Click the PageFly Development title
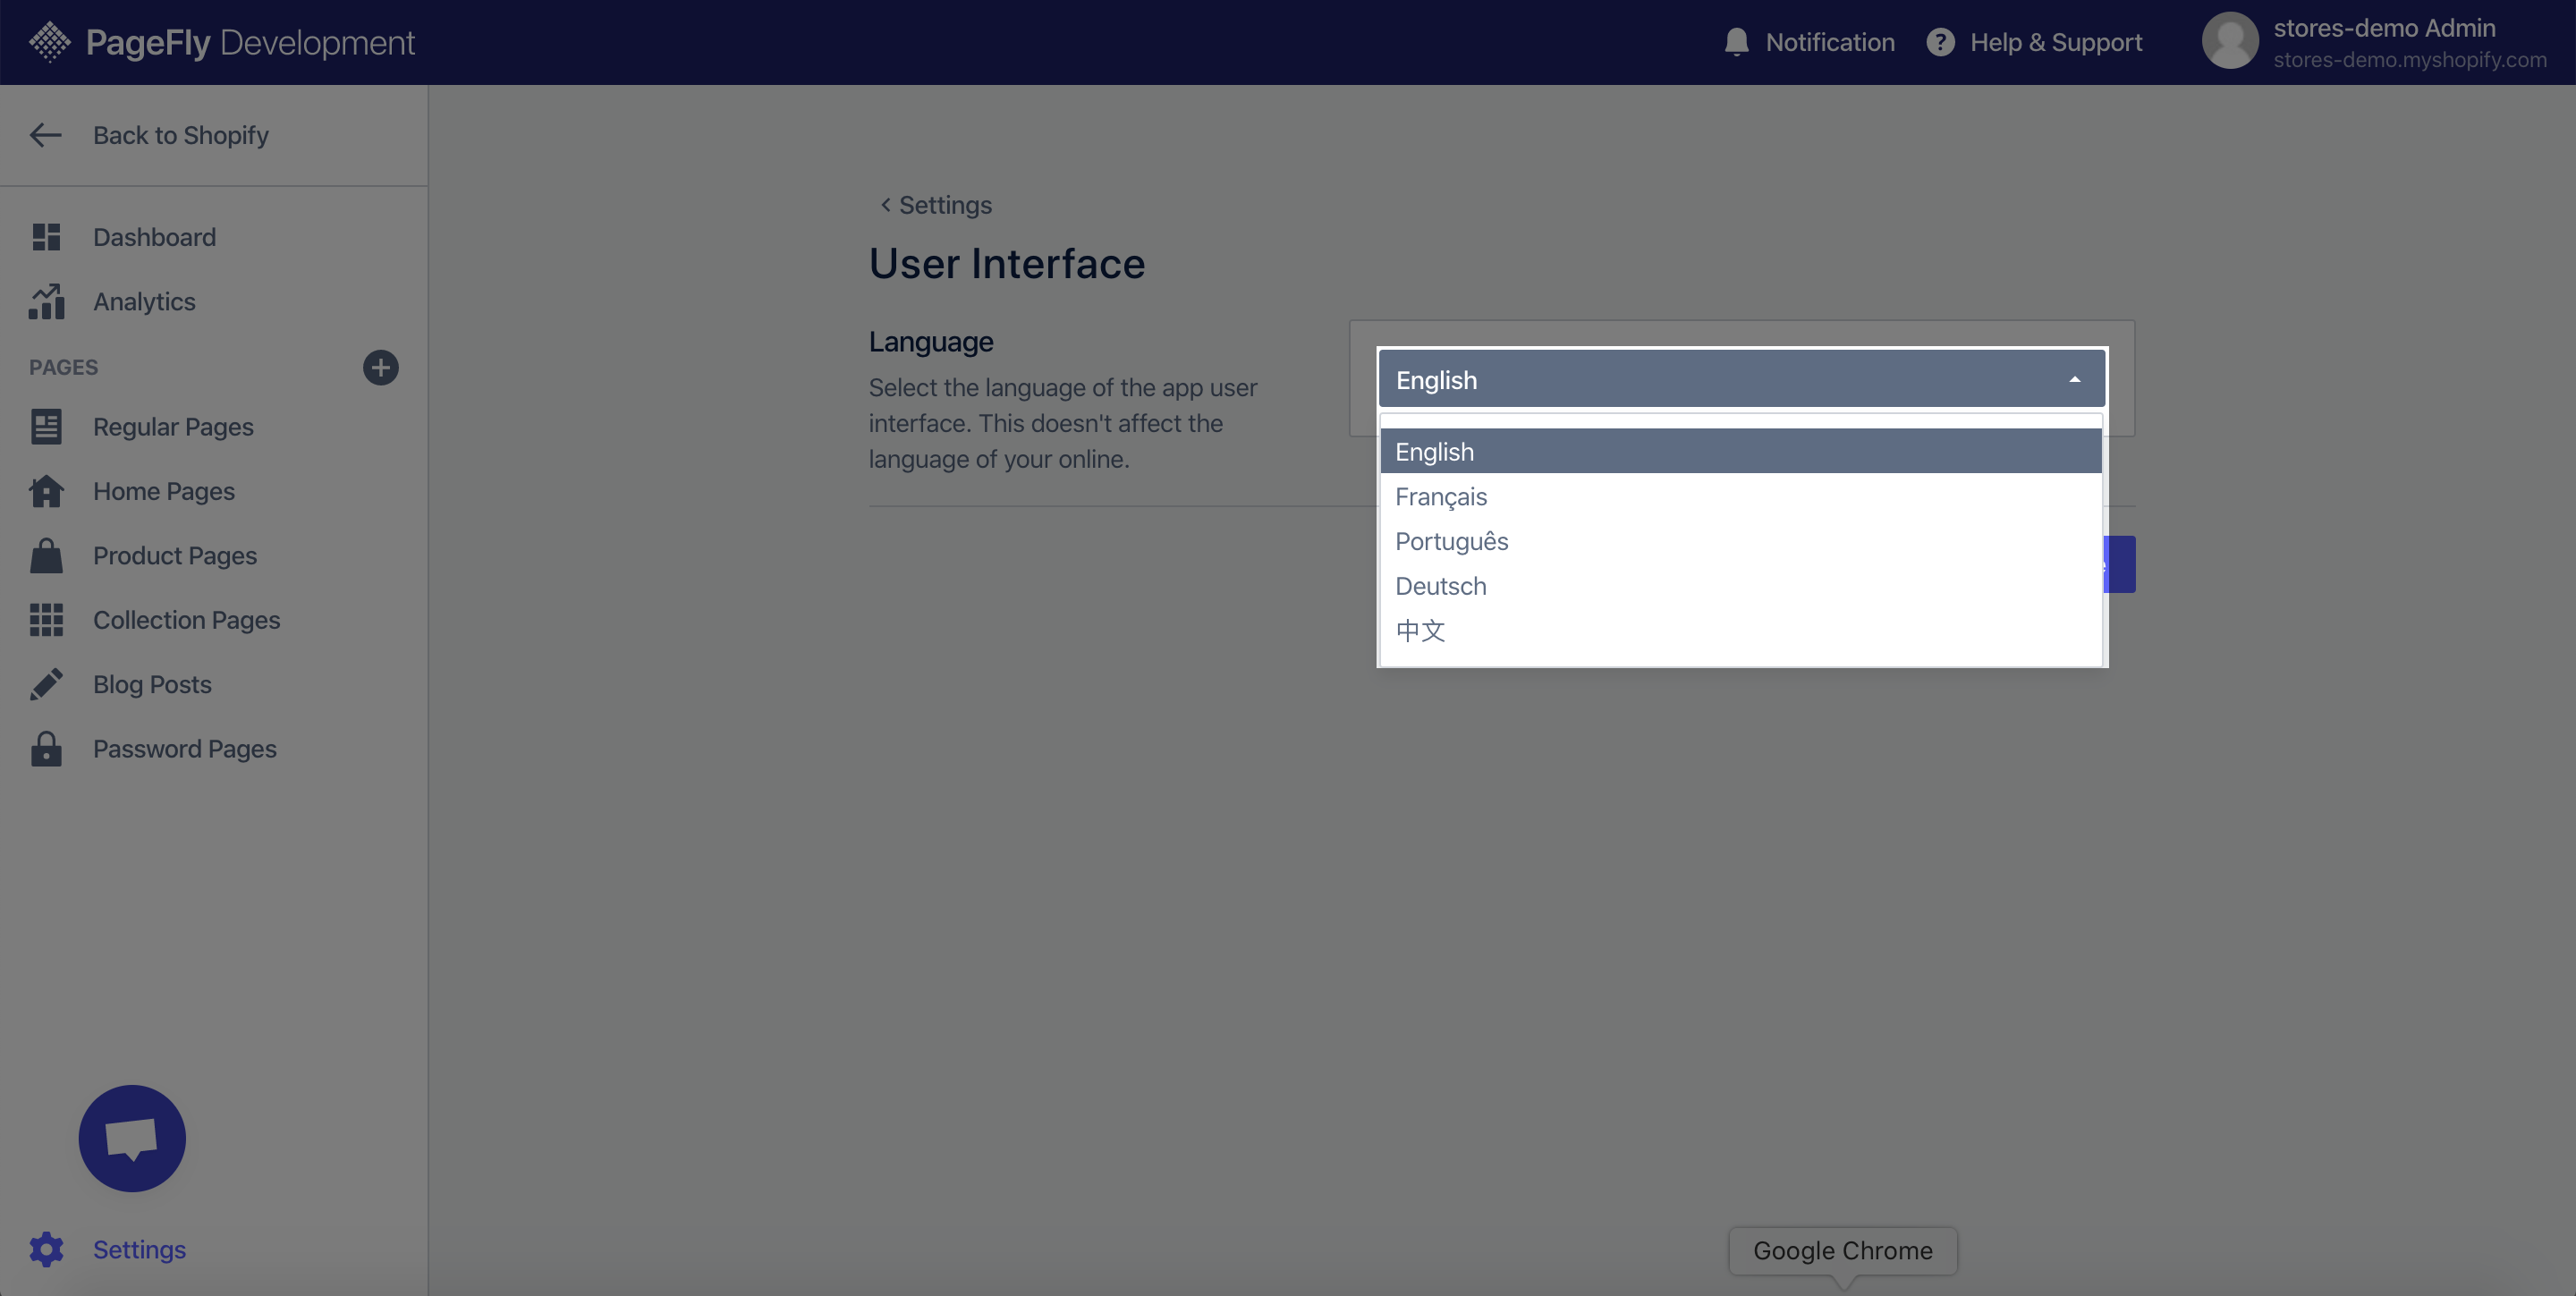 pyautogui.click(x=250, y=42)
